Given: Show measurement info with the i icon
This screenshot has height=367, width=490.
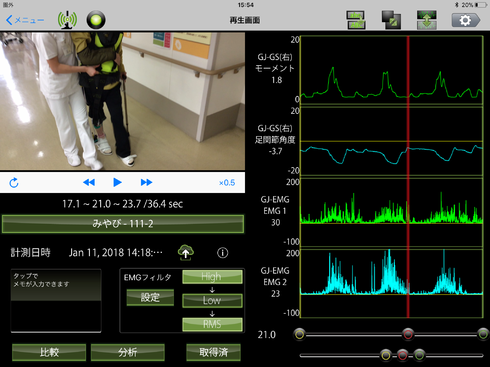Looking at the screenshot, I should click(x=223, y=253).
